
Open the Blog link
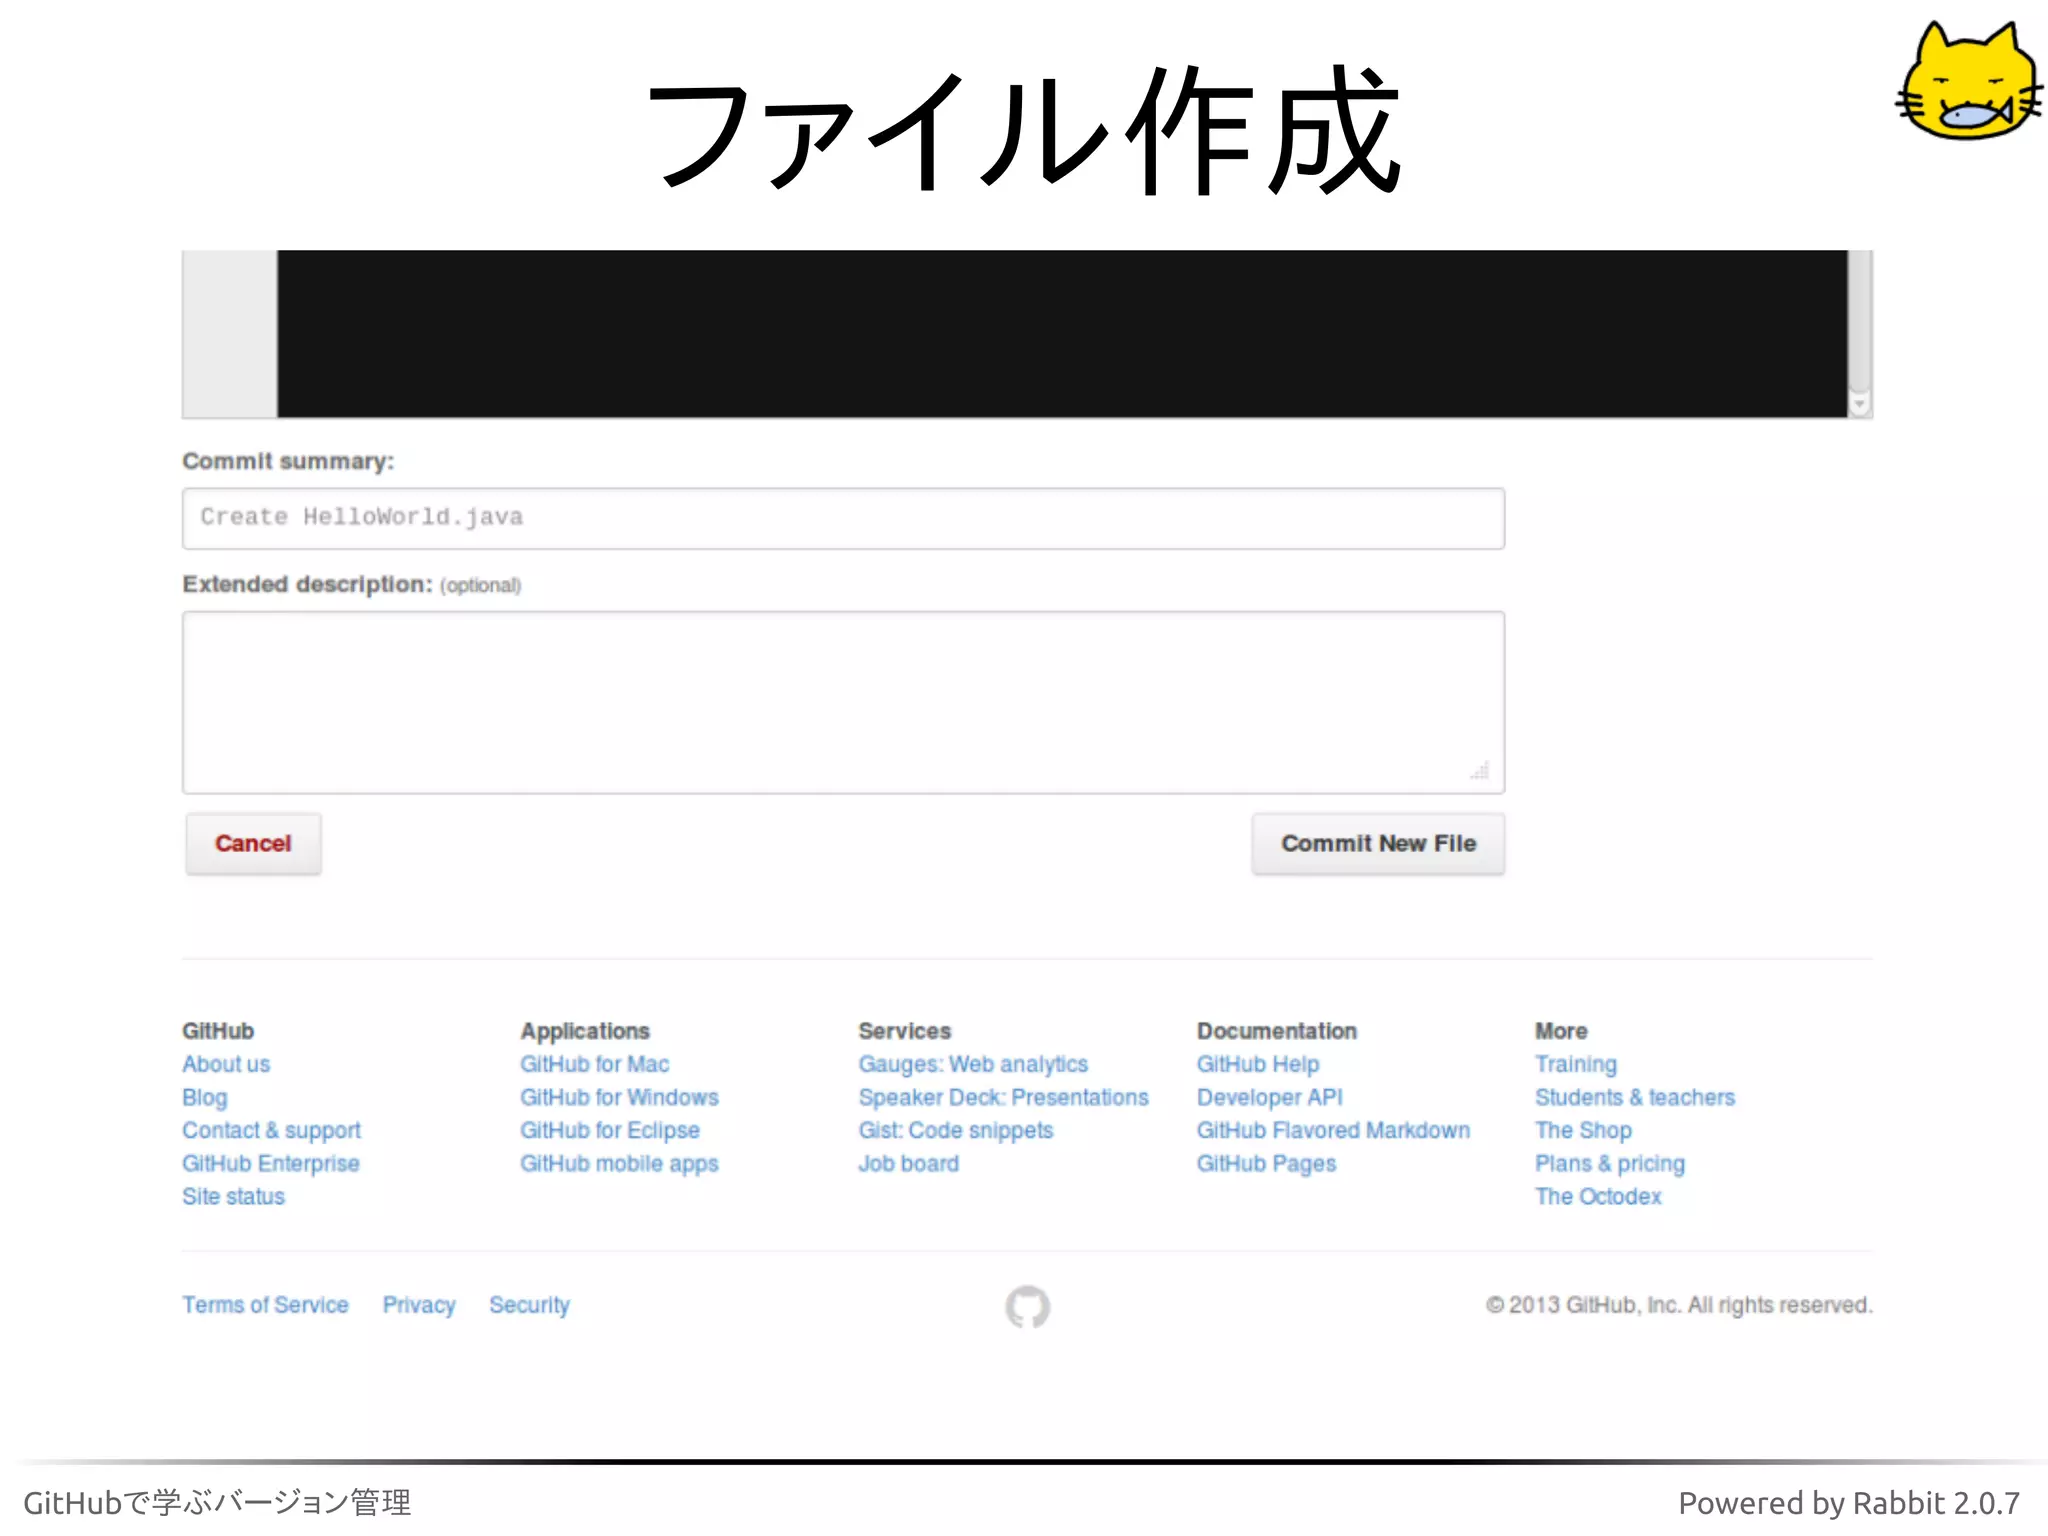point(205,1097)
